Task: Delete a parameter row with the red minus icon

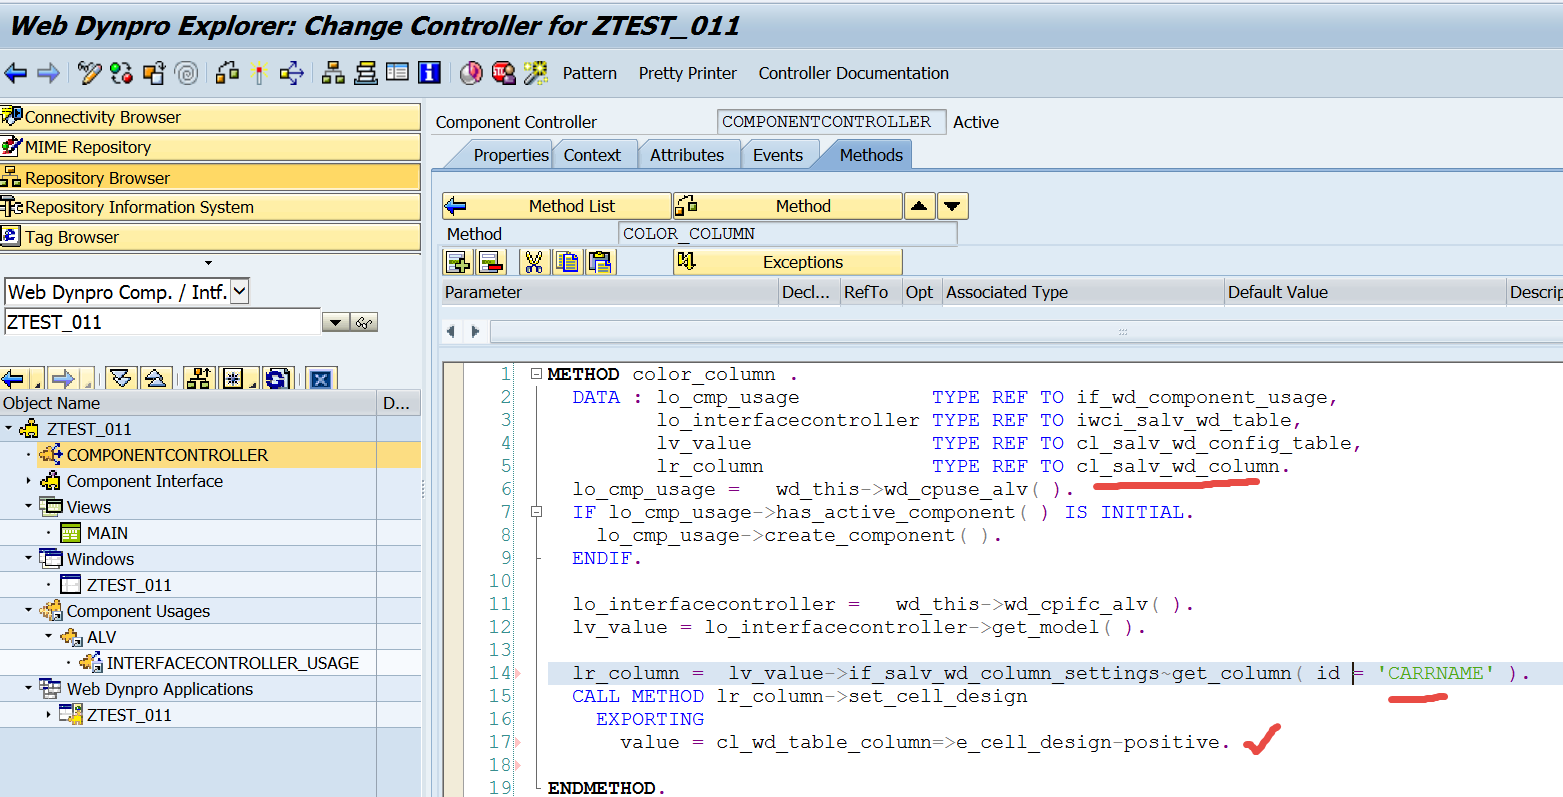Action: (490, 263)
